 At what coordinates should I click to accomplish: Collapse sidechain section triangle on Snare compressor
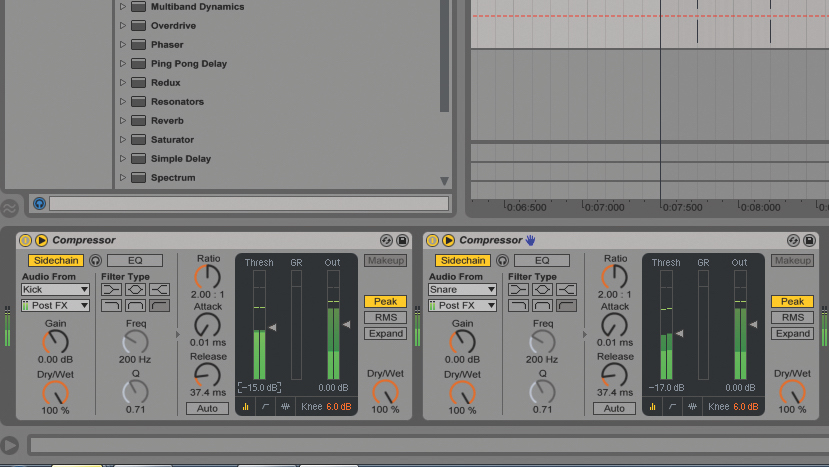585,334
